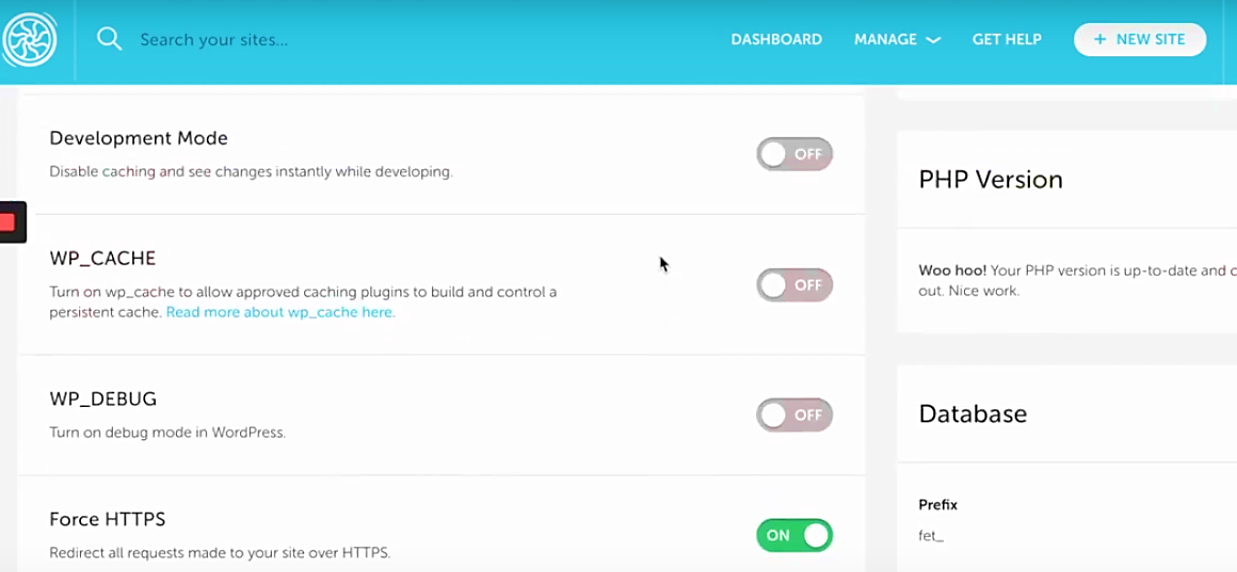1237x572 pixels.
Task: Click the Development Mode setting title
Action: tap(138, 138)
